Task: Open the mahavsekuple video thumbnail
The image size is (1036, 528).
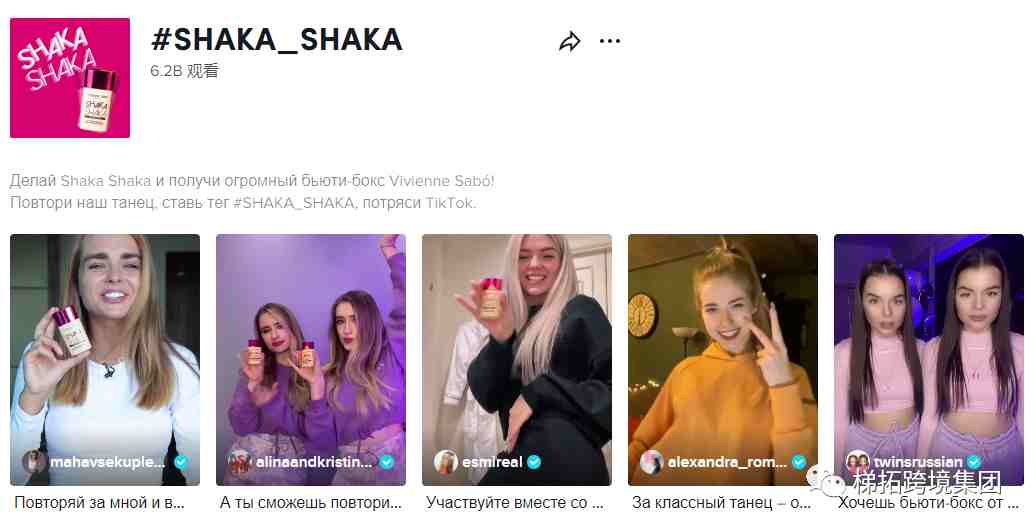Action: click(x=105, y=359)
